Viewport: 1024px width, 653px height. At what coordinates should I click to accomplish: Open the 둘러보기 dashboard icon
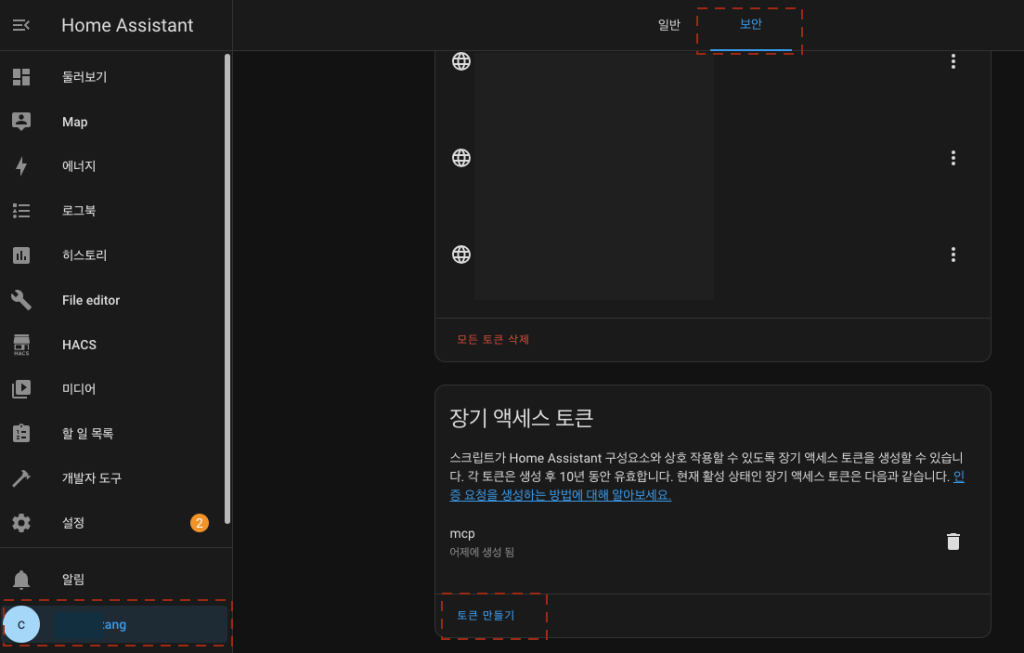click(x=21, y=77)
